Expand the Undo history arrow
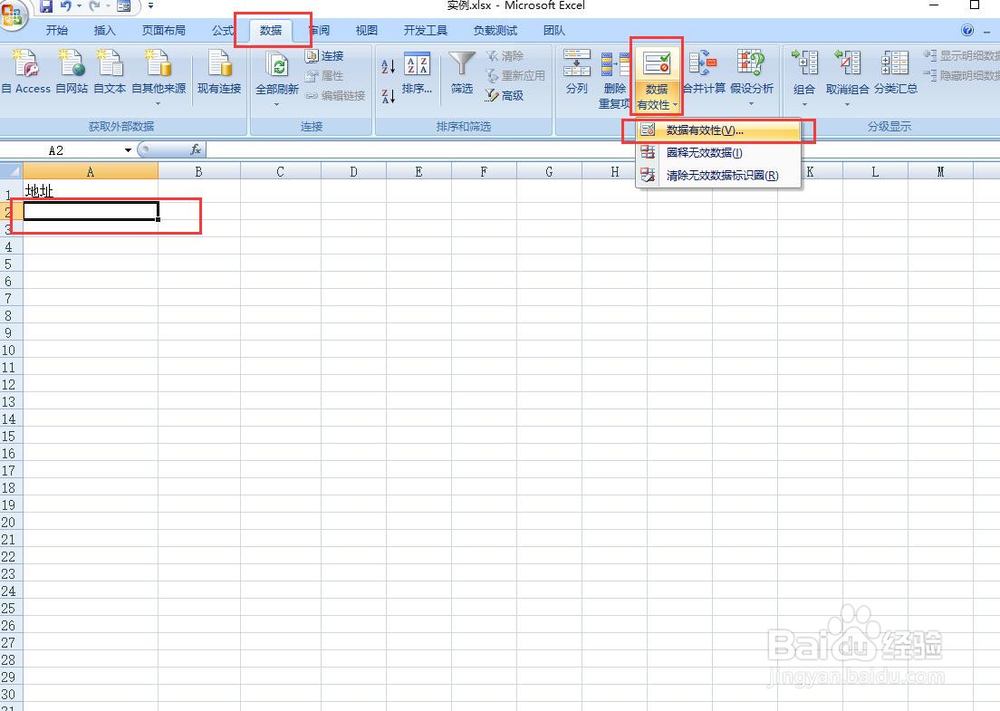 79,6
